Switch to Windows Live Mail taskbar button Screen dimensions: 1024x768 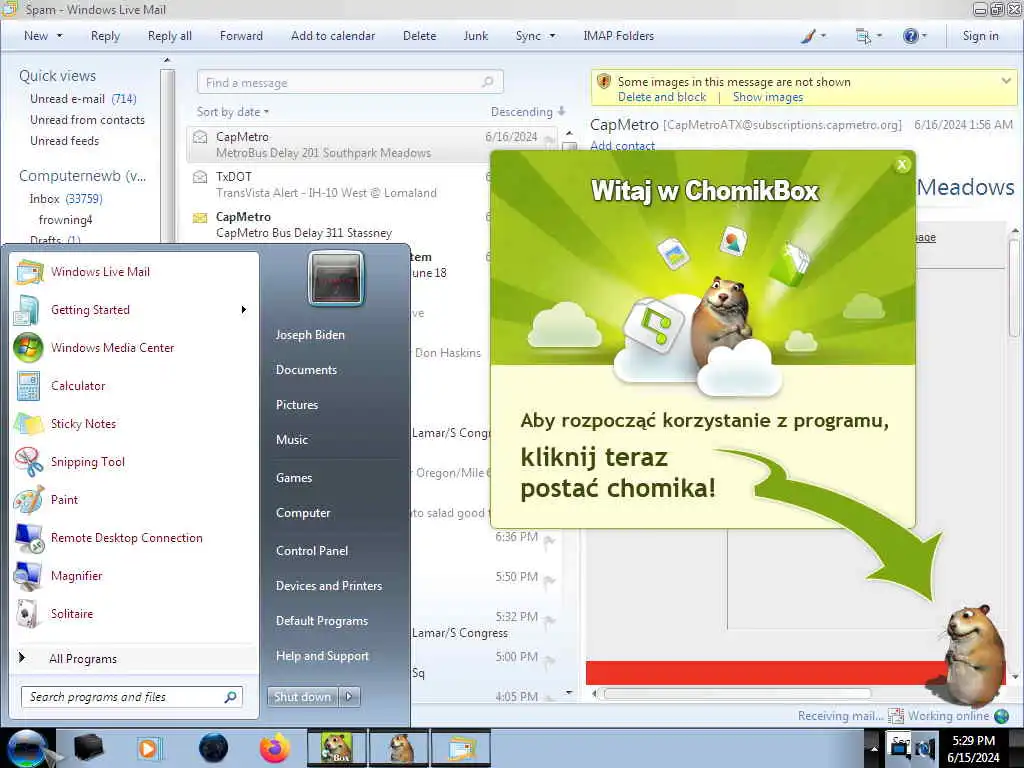pos(460,748)
